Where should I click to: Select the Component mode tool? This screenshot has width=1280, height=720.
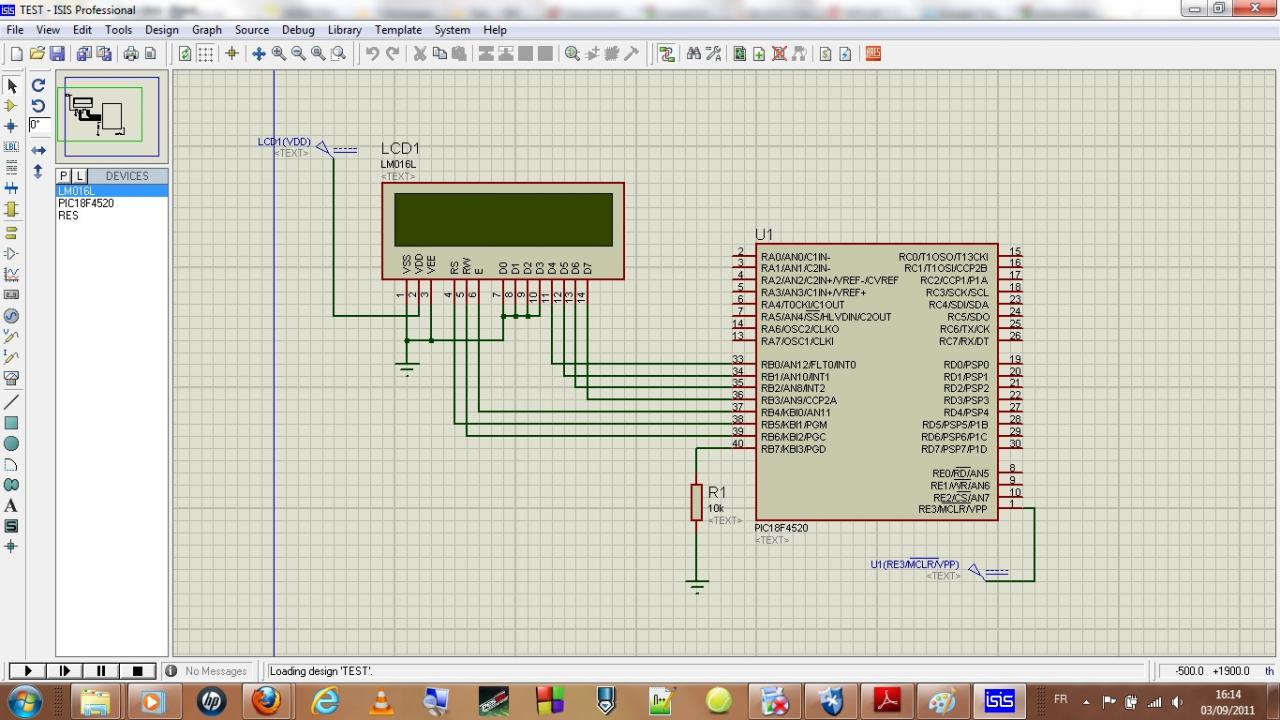click(x=12, y=105)
